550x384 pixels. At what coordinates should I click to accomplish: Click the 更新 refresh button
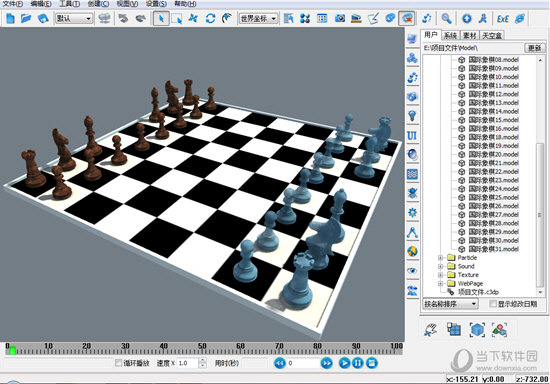535,48
